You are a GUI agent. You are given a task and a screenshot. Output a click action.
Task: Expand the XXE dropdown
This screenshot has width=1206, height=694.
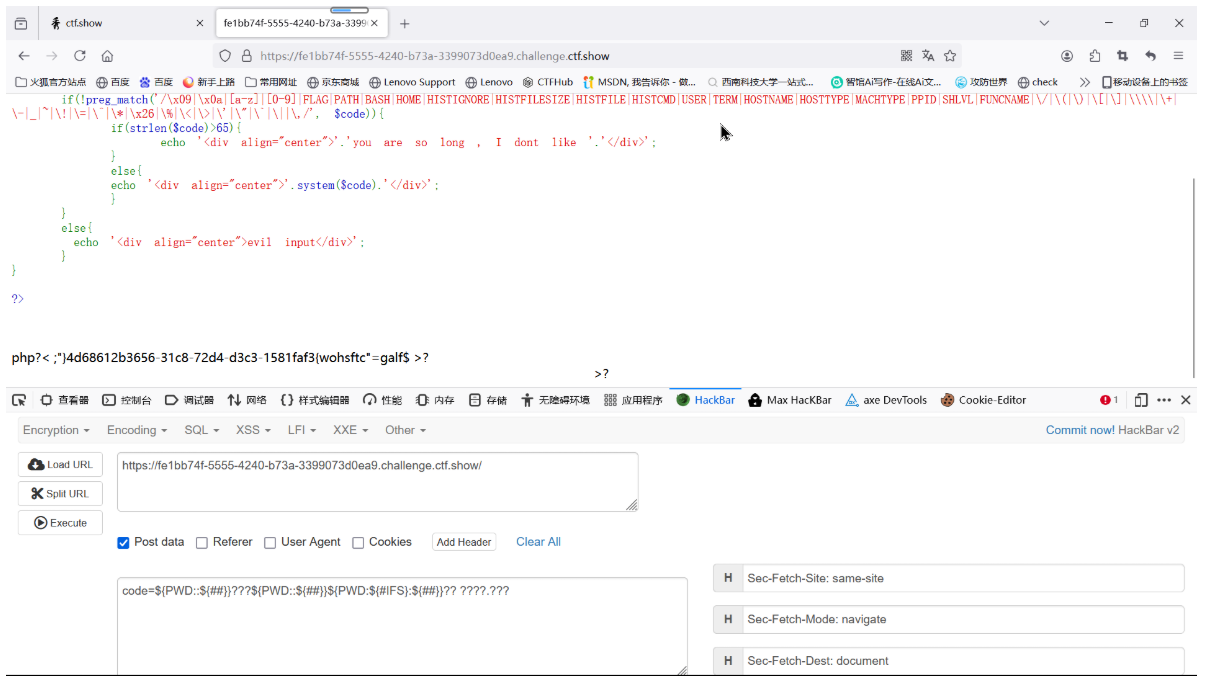[352, 430]
